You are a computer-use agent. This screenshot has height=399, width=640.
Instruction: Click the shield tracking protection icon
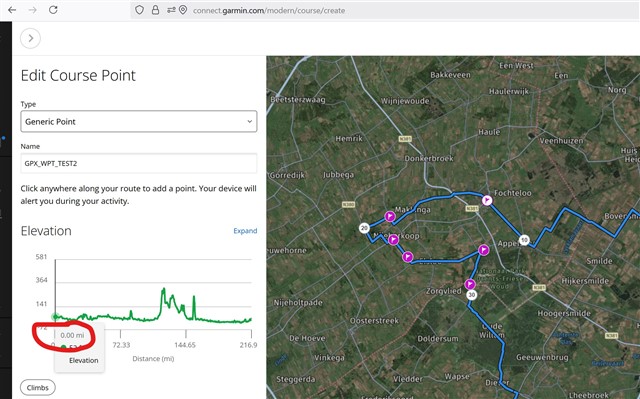pyautogui.click(x=139, y=10)
